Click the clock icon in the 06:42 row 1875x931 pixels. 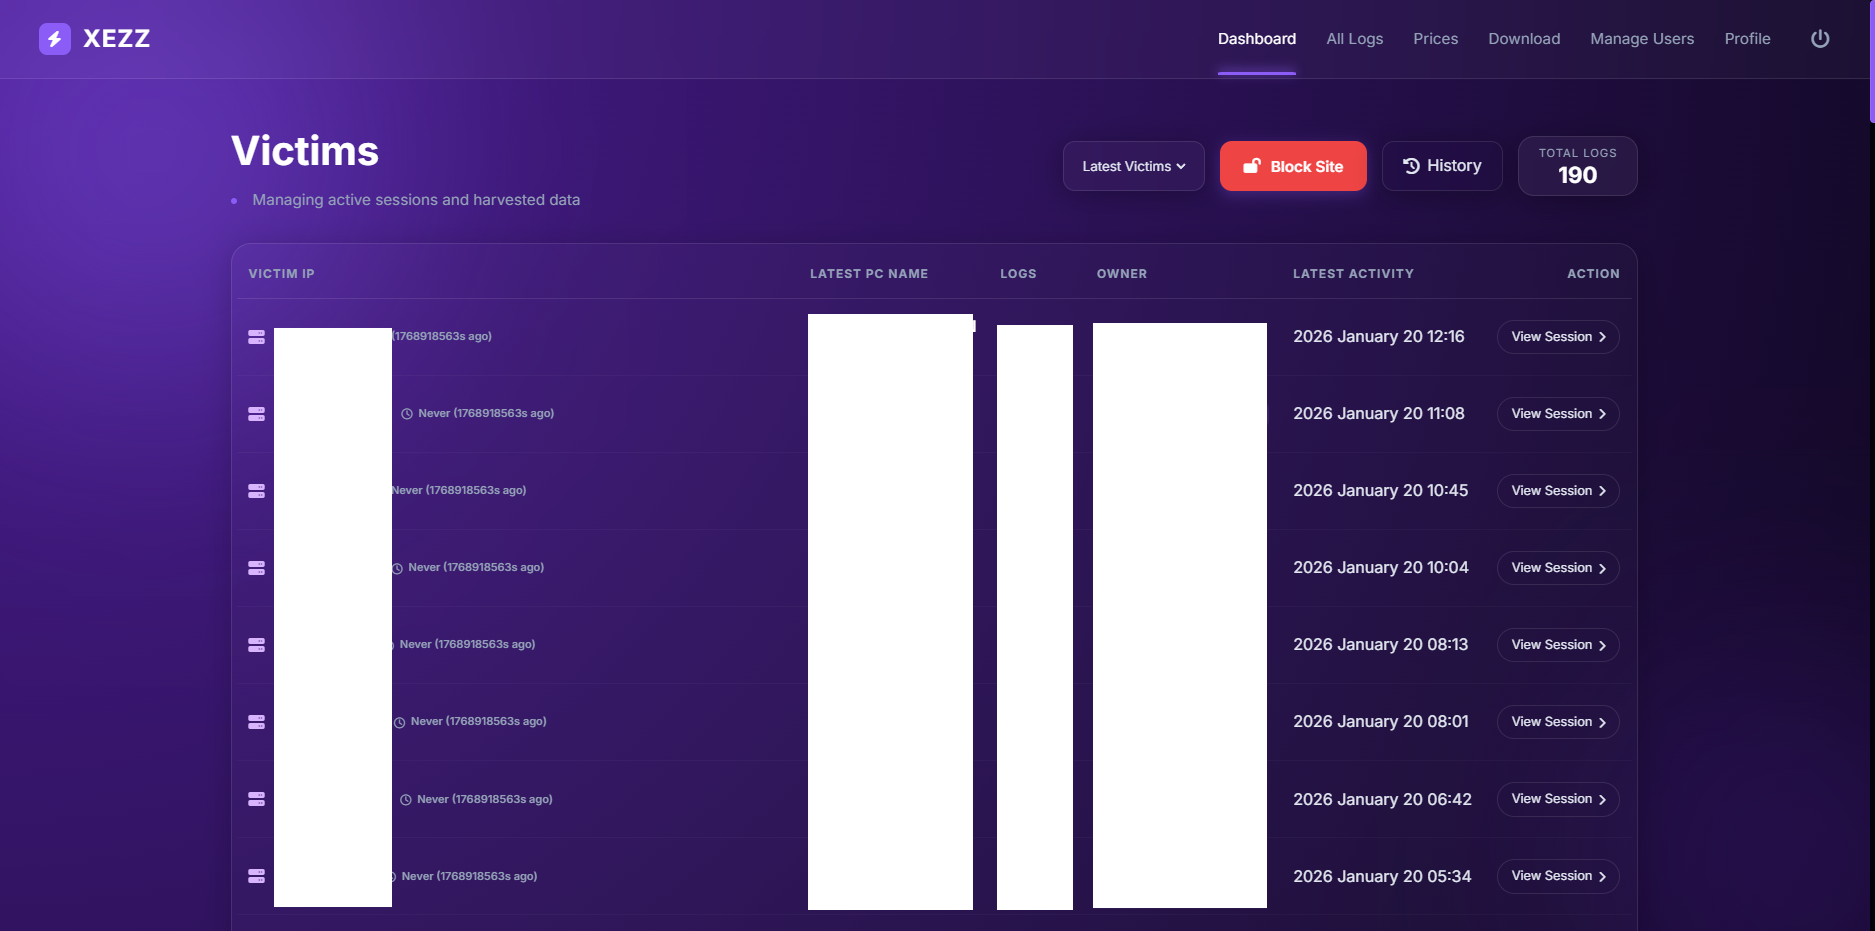406,800
